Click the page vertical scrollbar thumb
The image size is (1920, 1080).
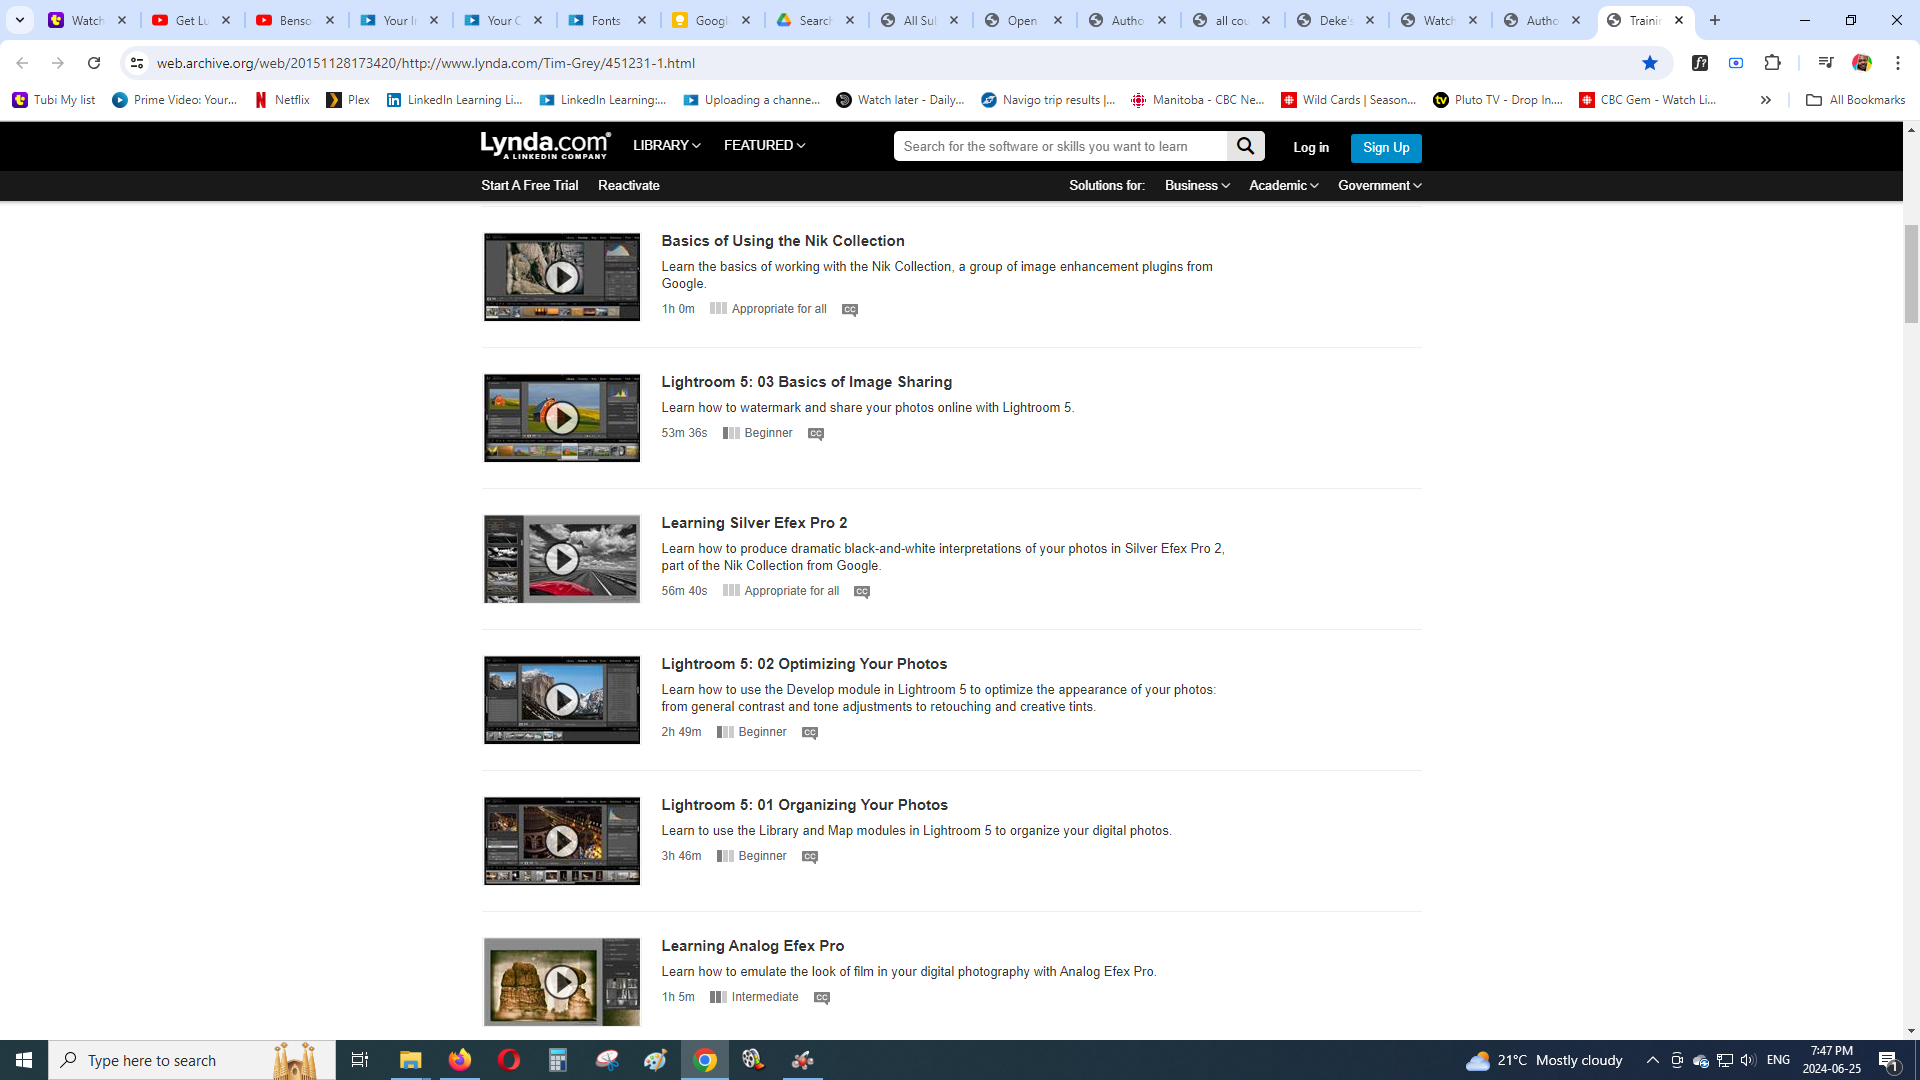coord(1911,274)
